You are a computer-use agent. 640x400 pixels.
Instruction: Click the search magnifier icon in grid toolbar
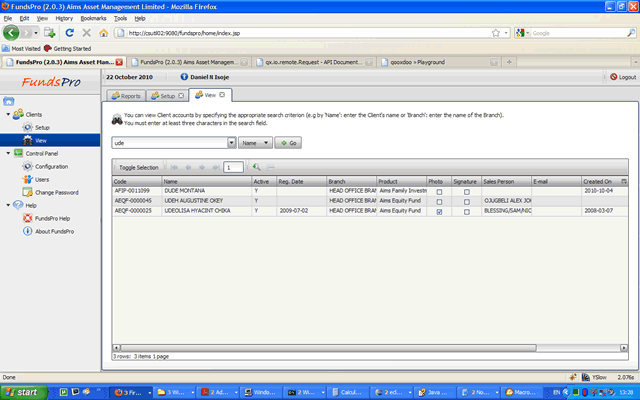point(256,167)
